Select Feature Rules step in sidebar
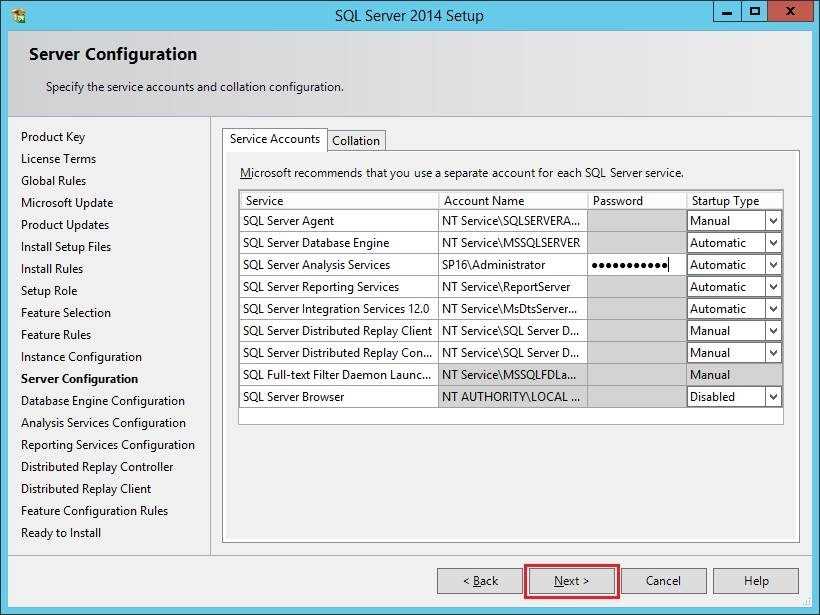Viewport: 820px width, 615px height. [x=56, y=335]
